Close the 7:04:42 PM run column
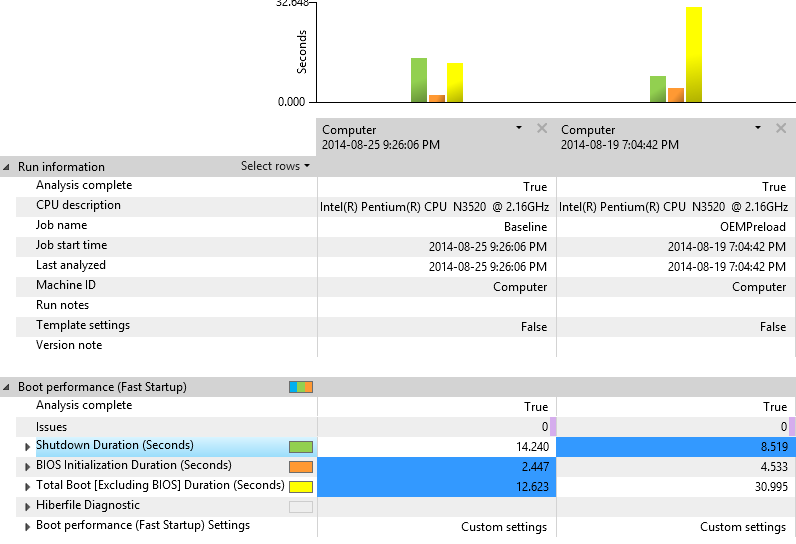 point(781,128)
